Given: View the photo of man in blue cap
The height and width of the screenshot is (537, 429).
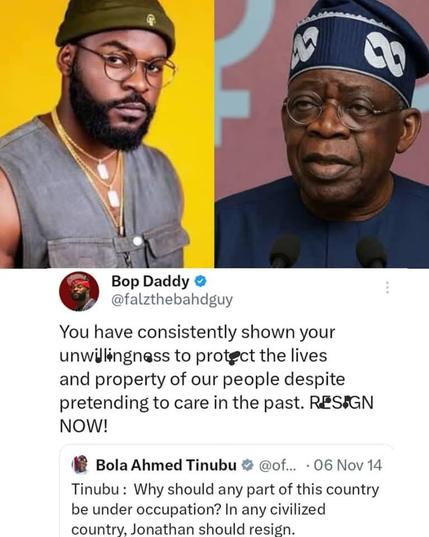Looking at the screenshot, I should coord(322,134).
